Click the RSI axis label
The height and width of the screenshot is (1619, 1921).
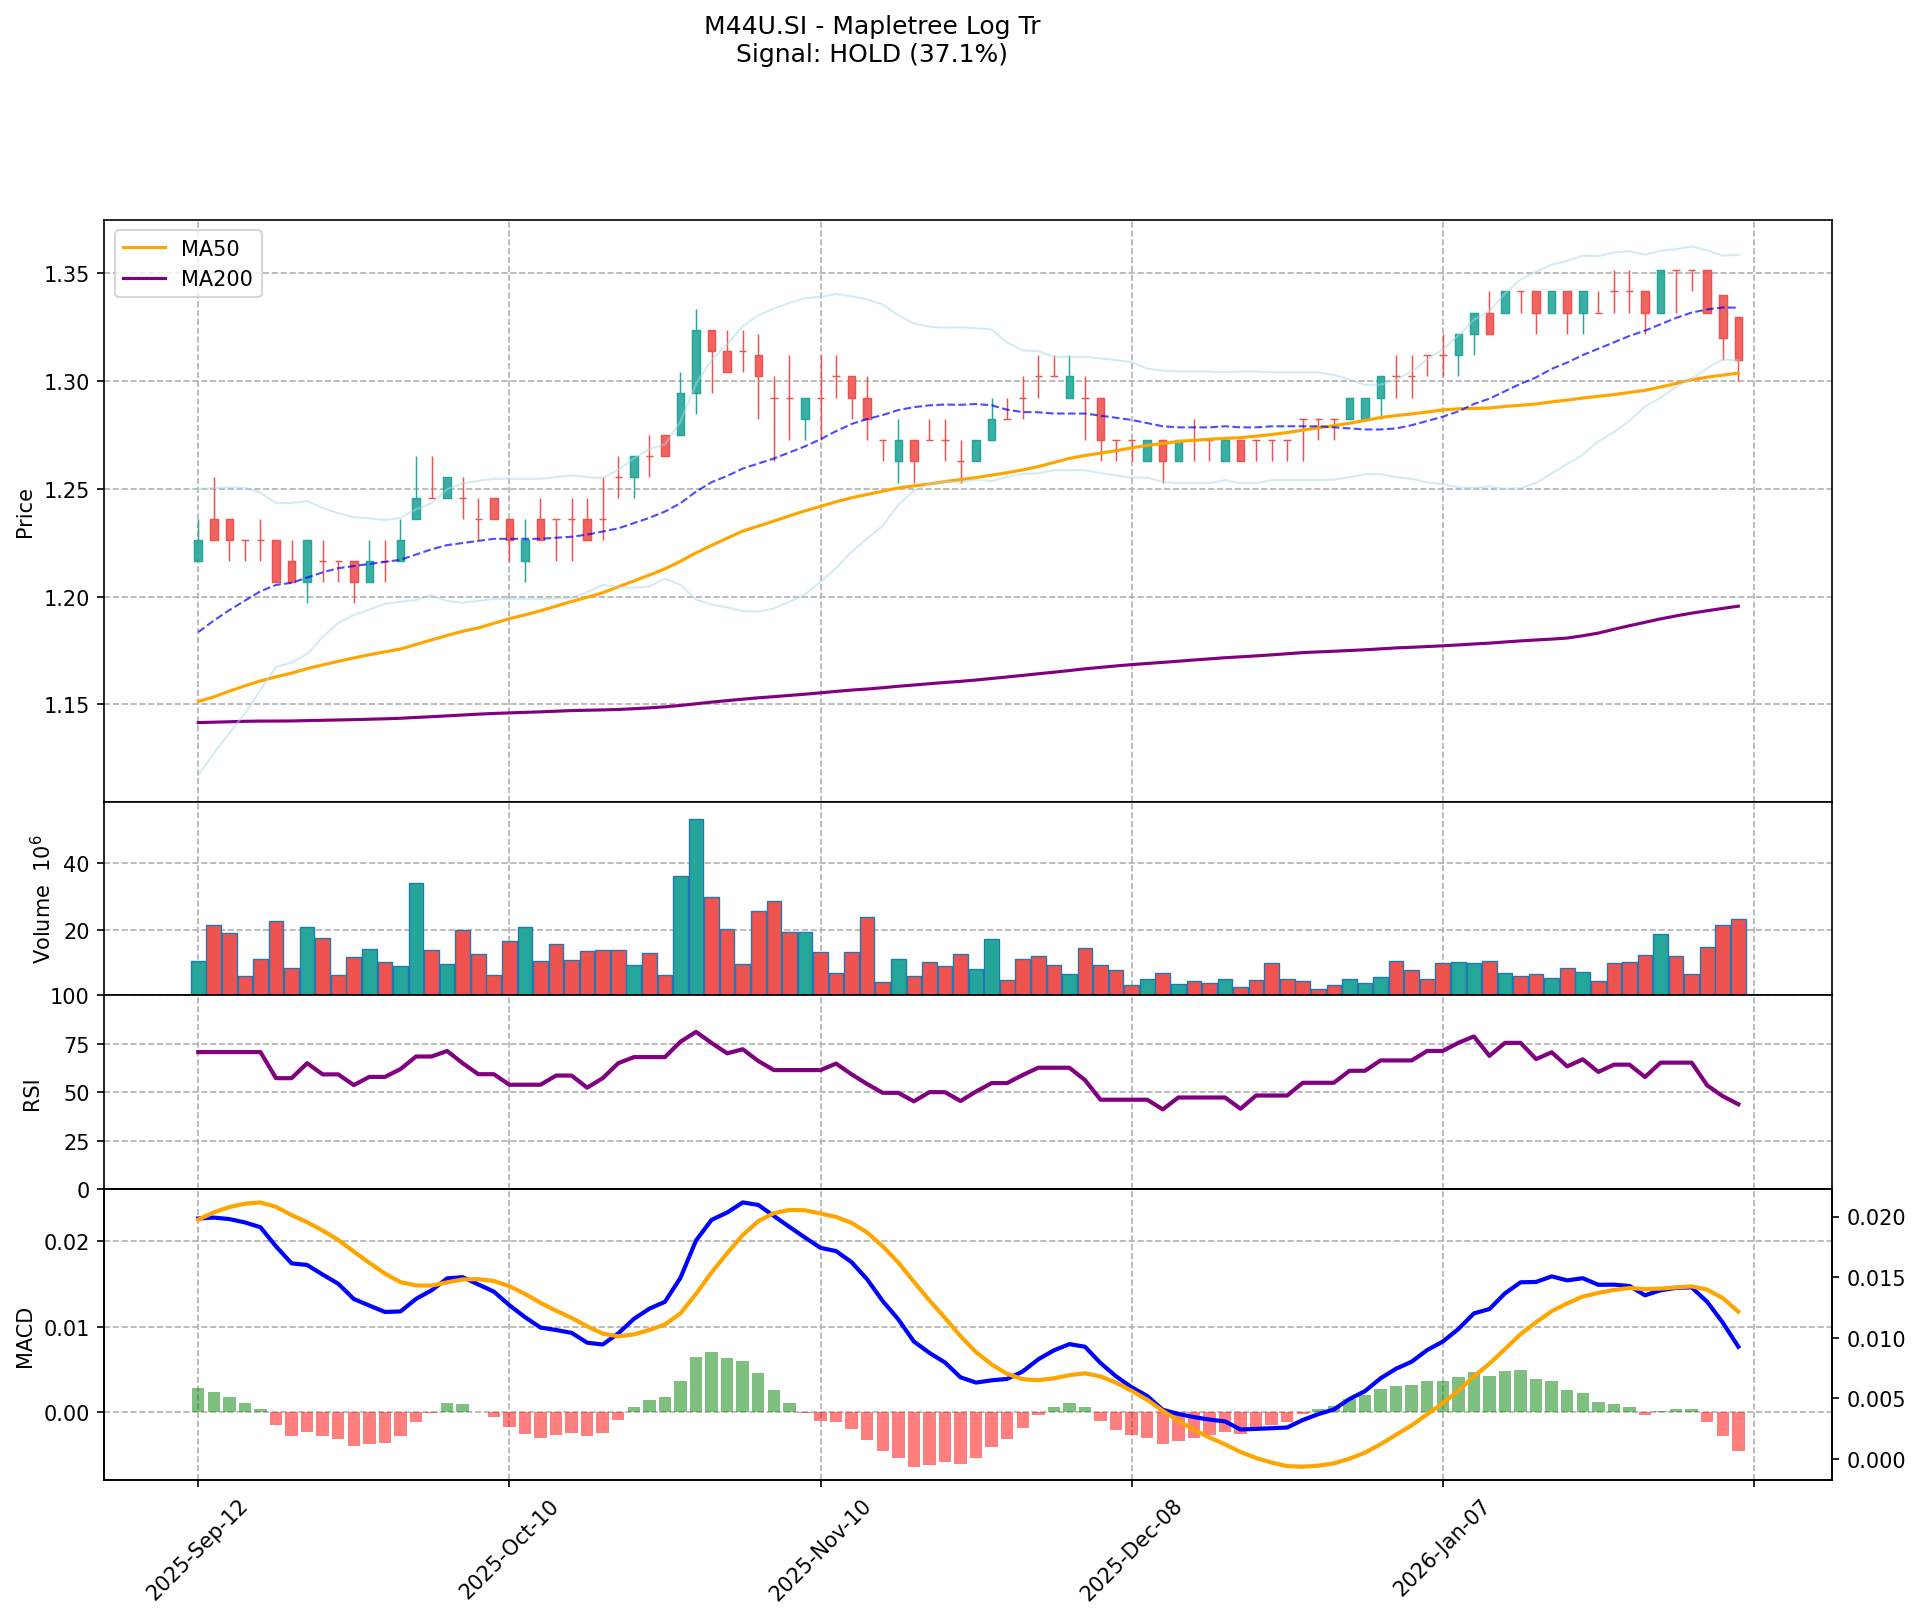32,1094
